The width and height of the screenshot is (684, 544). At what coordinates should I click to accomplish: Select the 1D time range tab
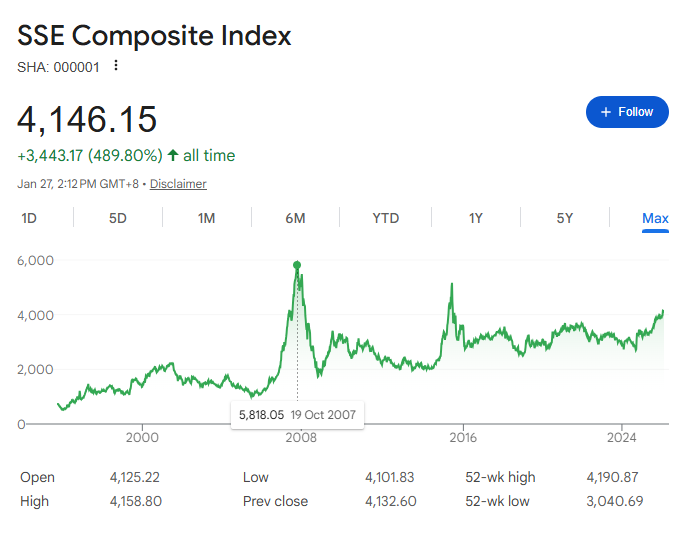[x=29, y=218]
